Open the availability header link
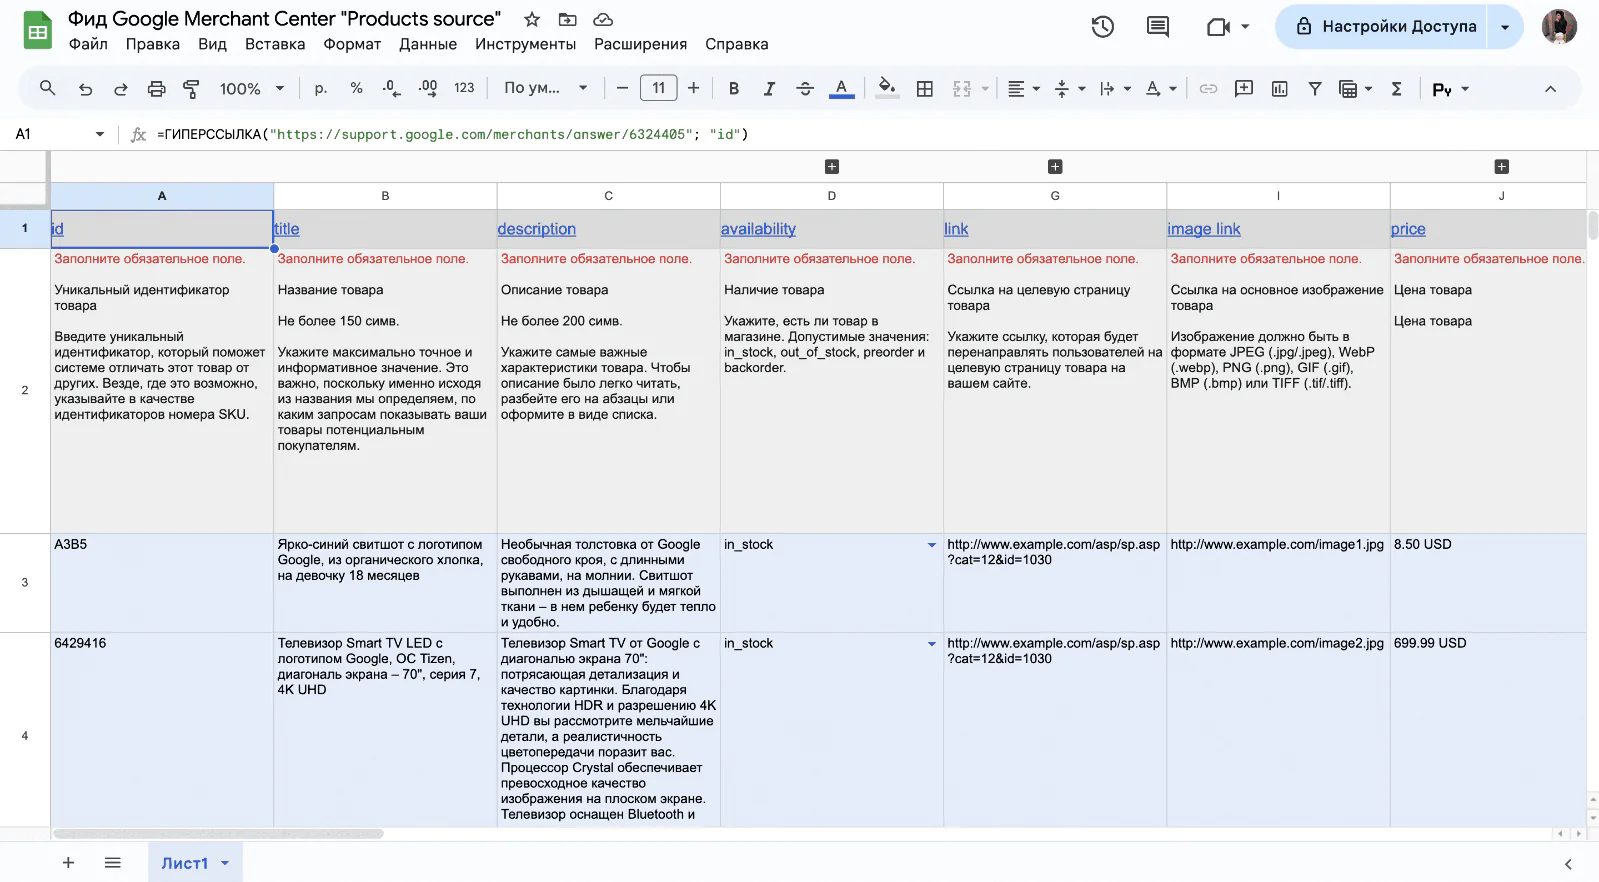This screenshot has height=882, width=1599. 758,229
